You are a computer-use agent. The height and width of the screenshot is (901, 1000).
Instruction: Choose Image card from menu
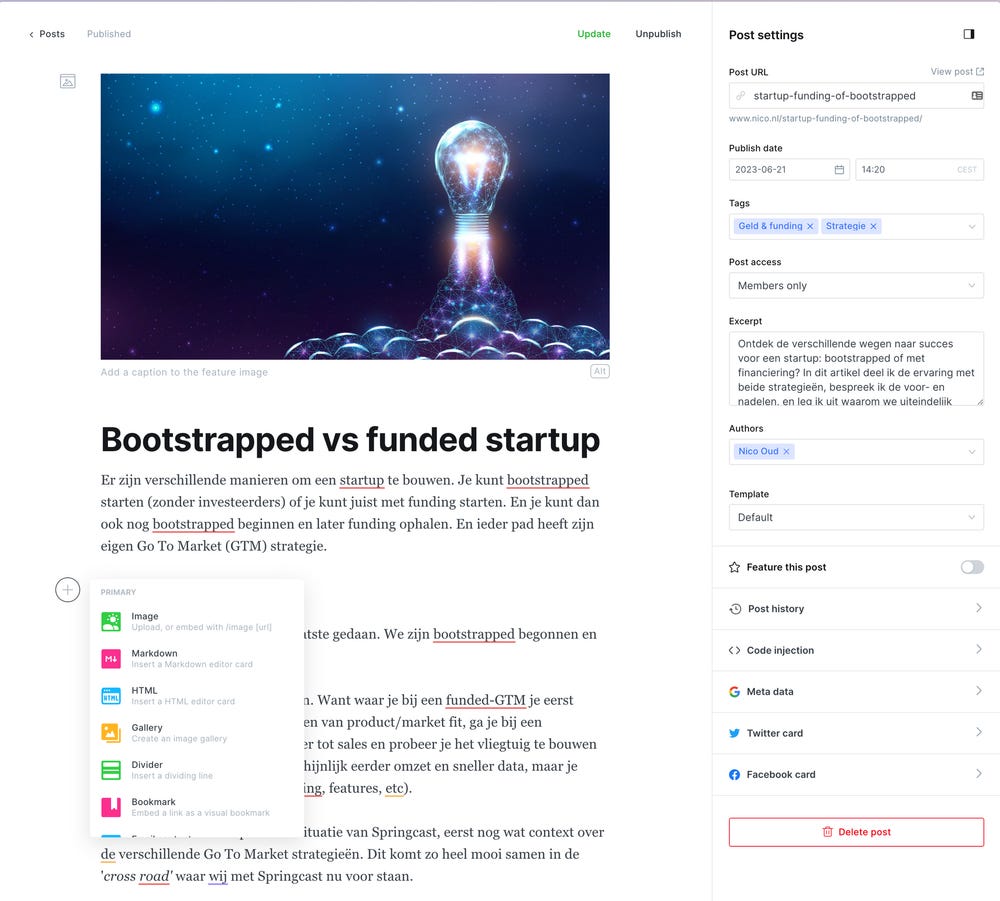[197, 621]
